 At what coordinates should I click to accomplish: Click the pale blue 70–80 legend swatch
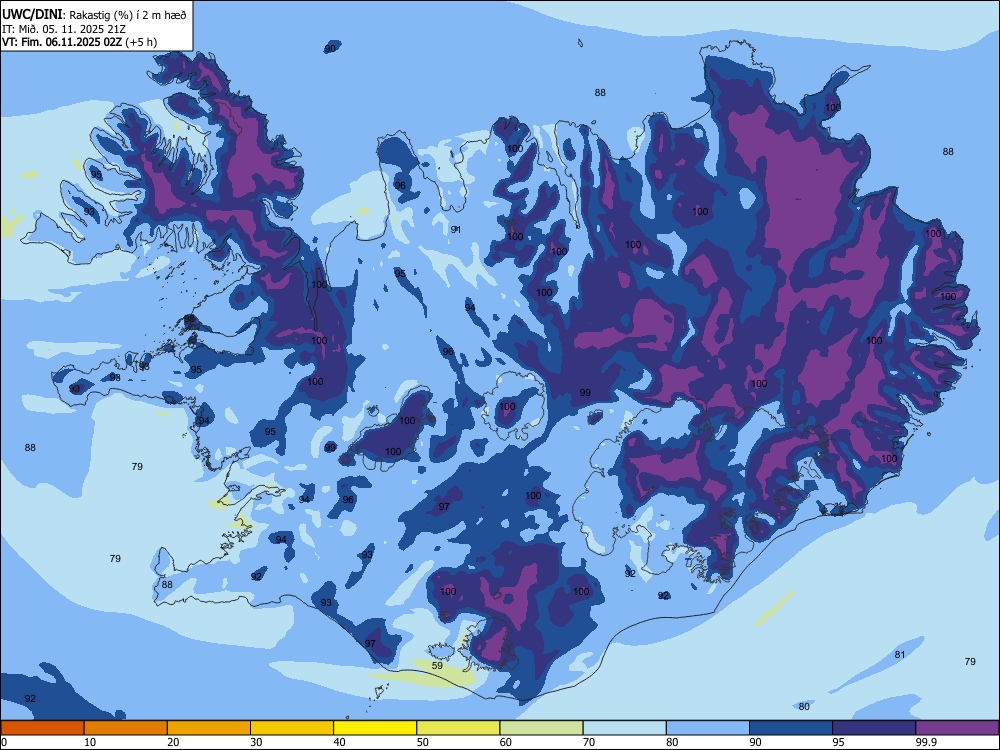tap(625, 728)
